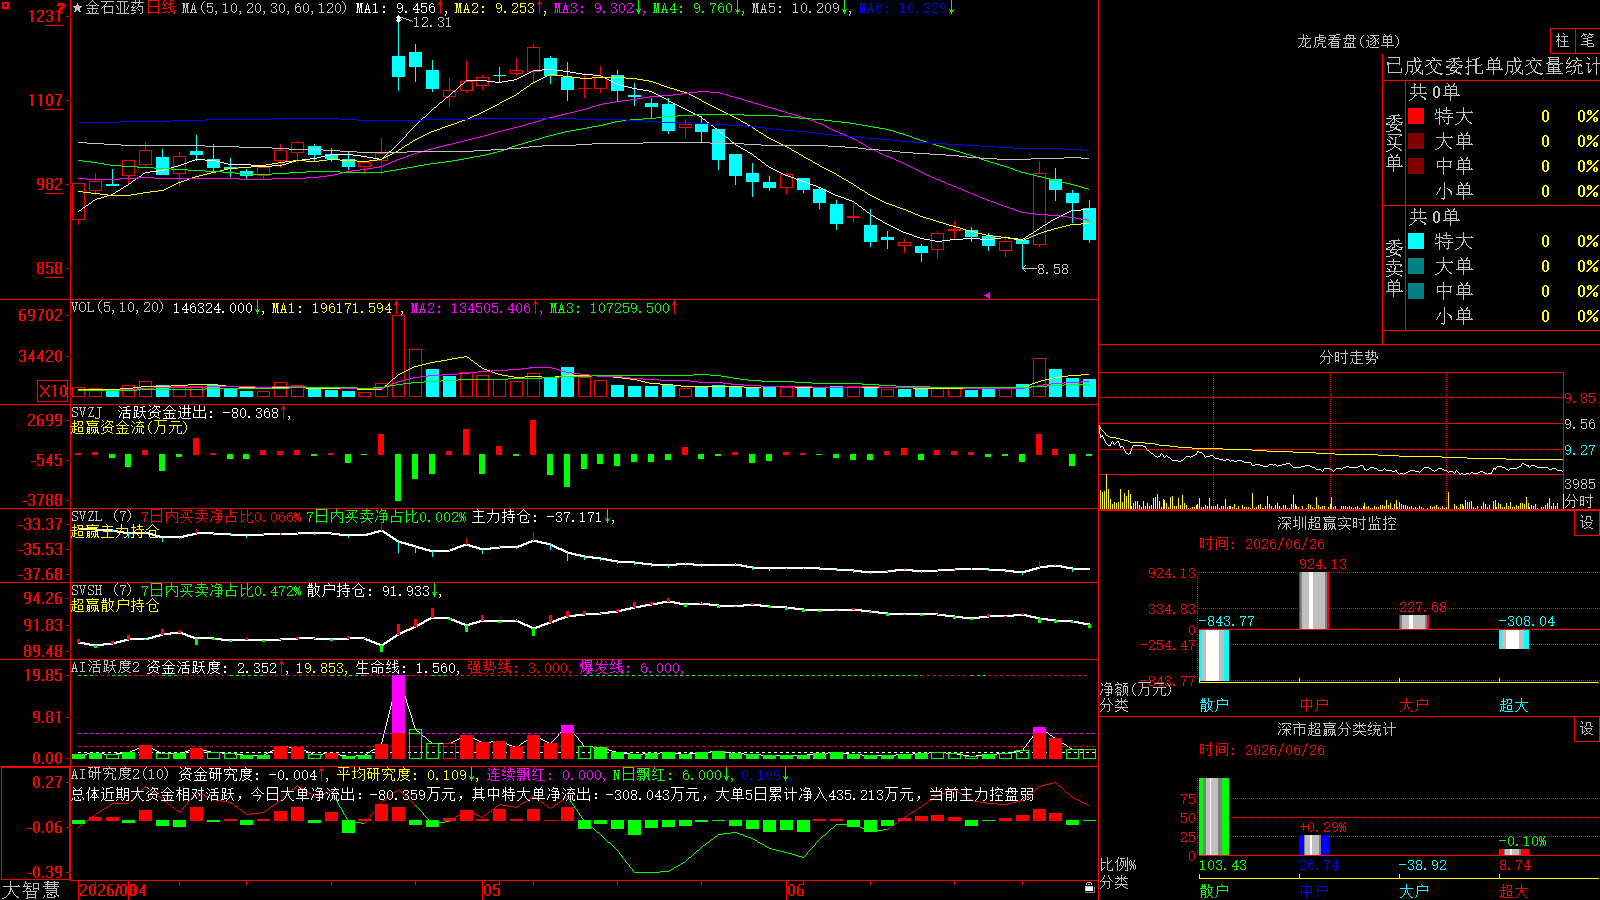Click the -38.92 大户 ratio value
1600x900 pixels.
point(1422,865)
